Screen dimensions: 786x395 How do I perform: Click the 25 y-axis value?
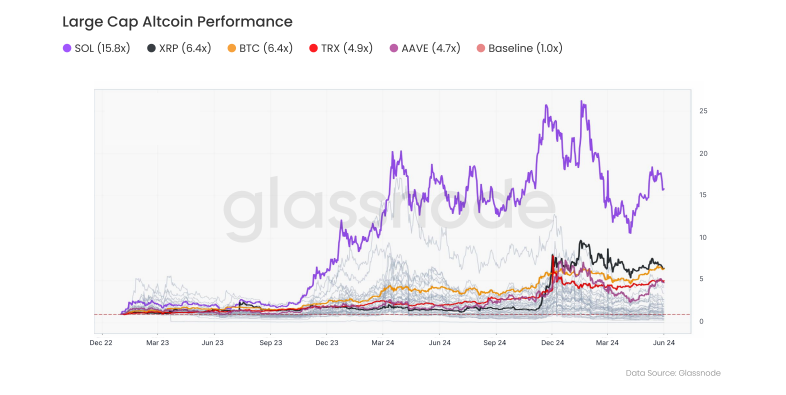[703, 111]
